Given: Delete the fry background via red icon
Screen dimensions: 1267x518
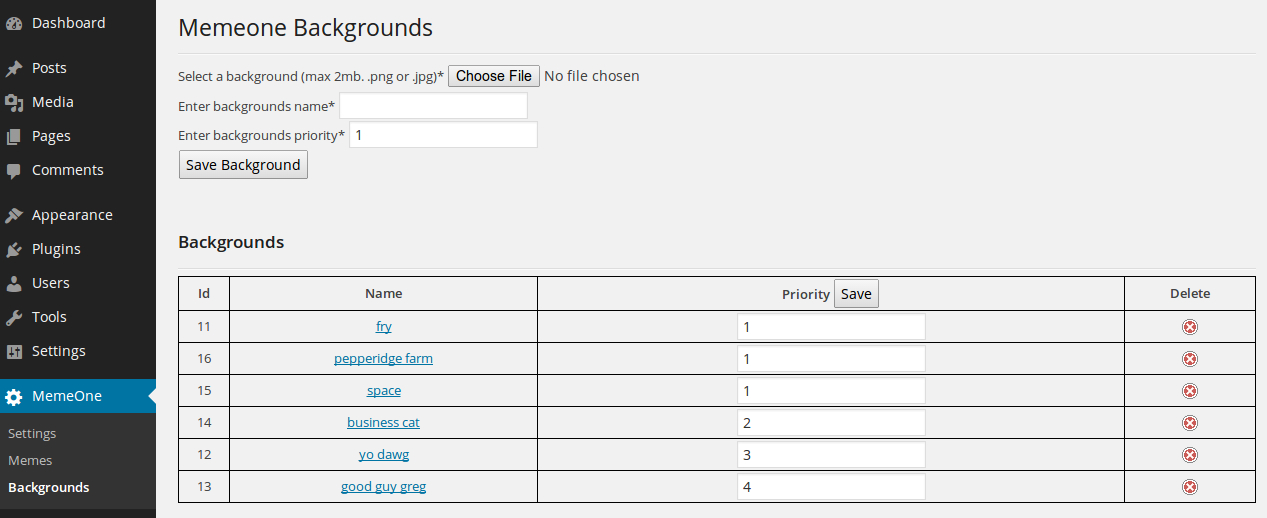Looking at the screenshot, I should click(x=1190, y=327).
